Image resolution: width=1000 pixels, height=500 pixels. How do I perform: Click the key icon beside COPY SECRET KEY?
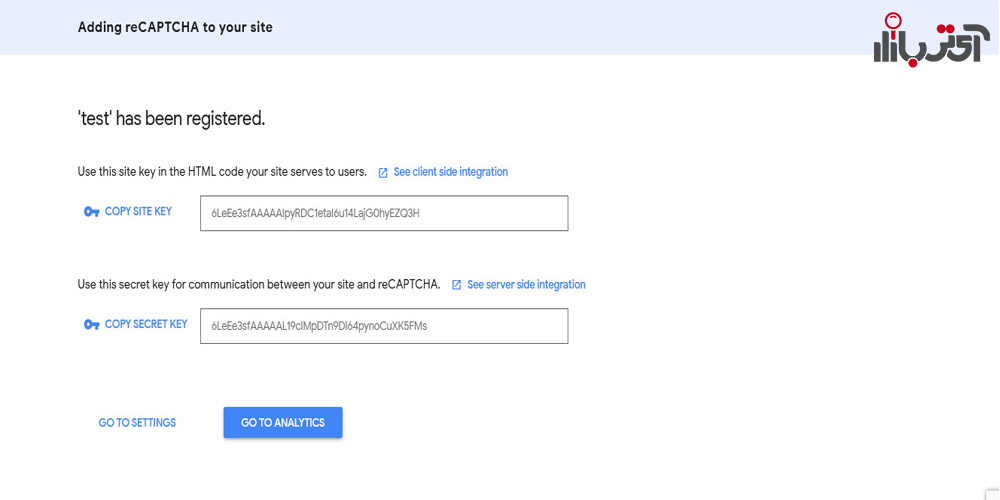91,325
